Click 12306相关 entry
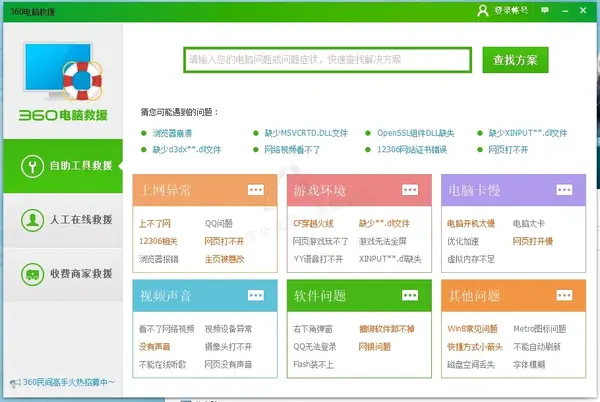This screenshot has height=402, width=600. (x=158, y=241)
